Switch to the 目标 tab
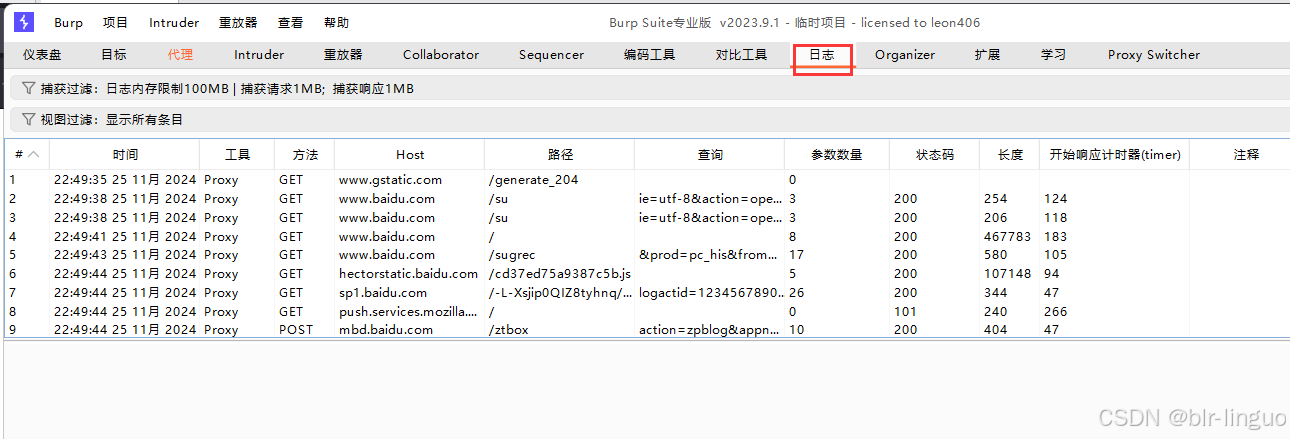Viewport: 1290px width, 439px height. (114, 55)
